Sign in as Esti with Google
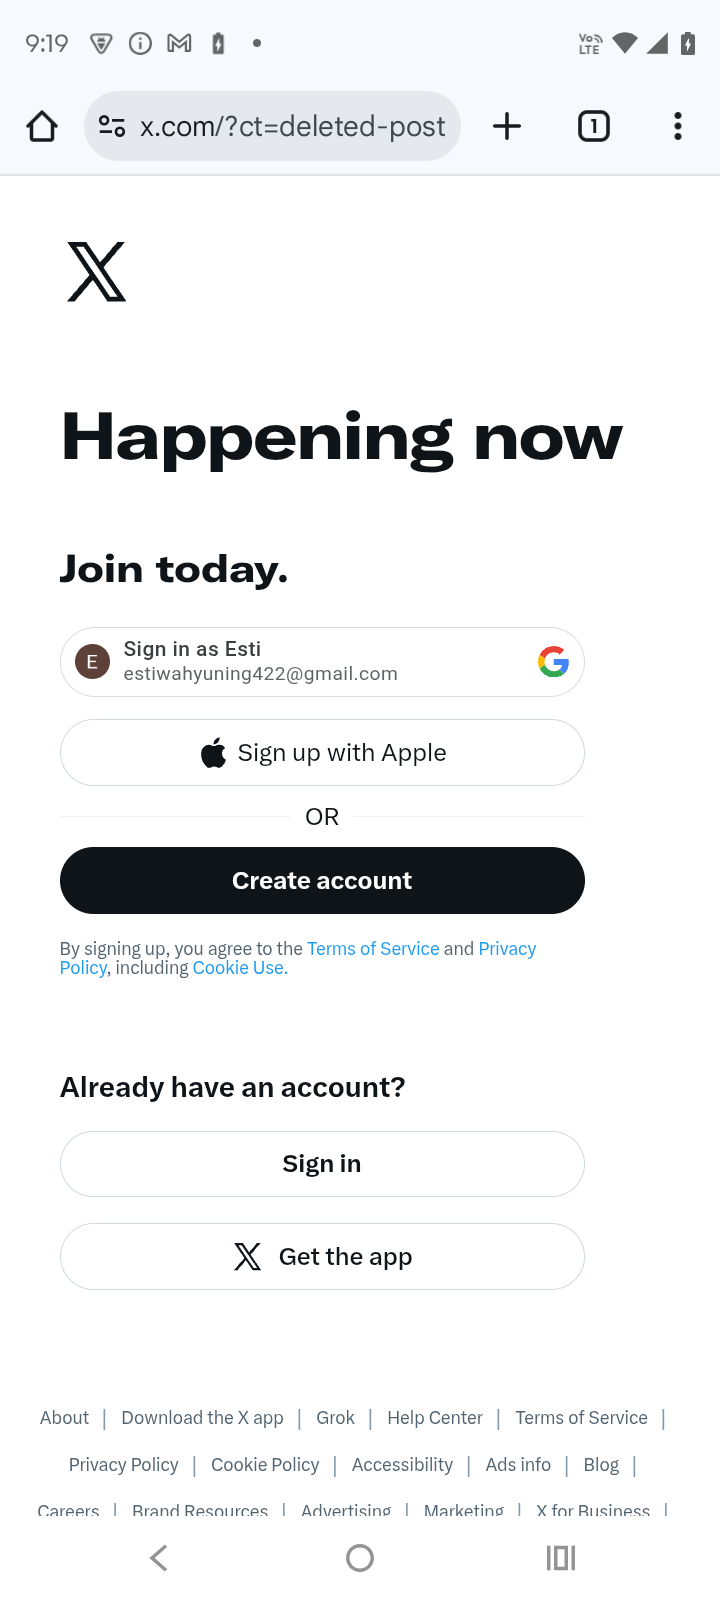720x1600 pixels. click(x=300, y=661)
